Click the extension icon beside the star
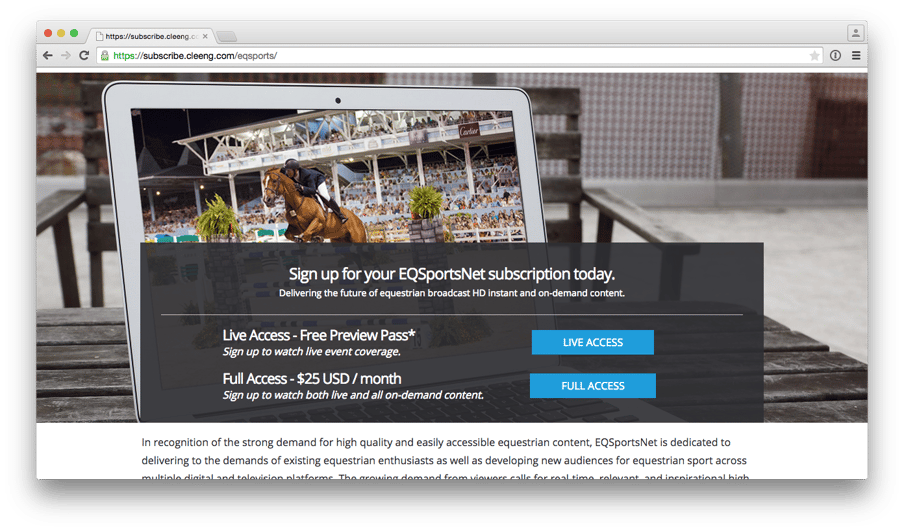 click(835, 55)
